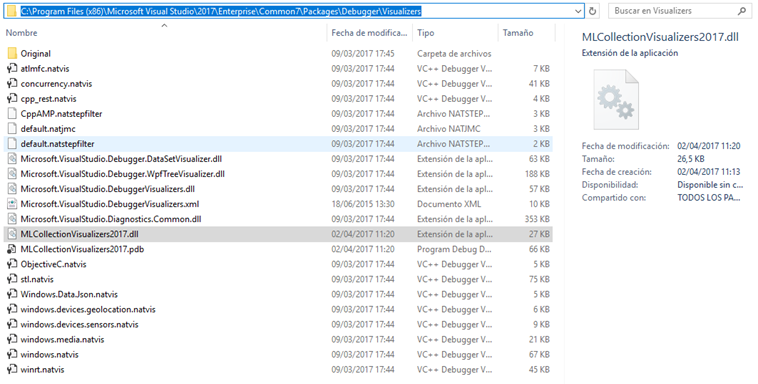
Task: Select the atlmfc.natvis file name
Action: [x=44, y=69]
